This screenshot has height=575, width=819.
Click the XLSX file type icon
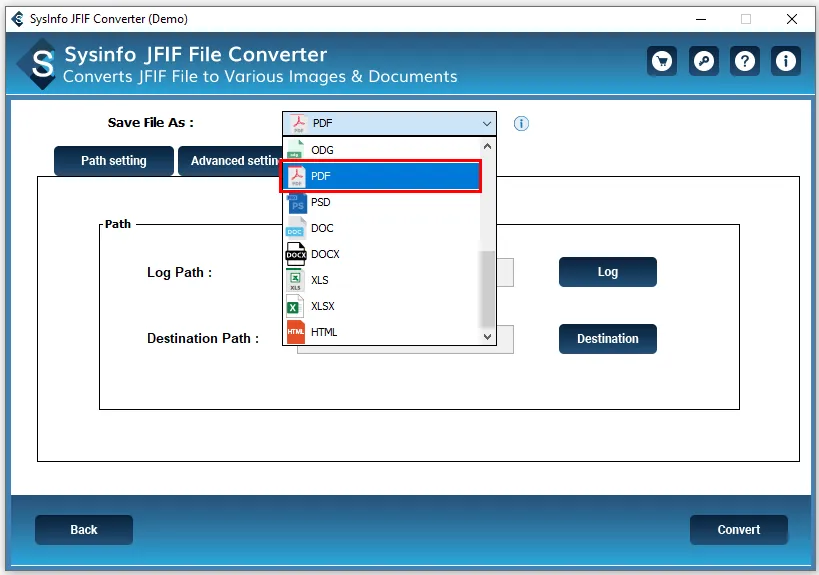coord(295,306)
